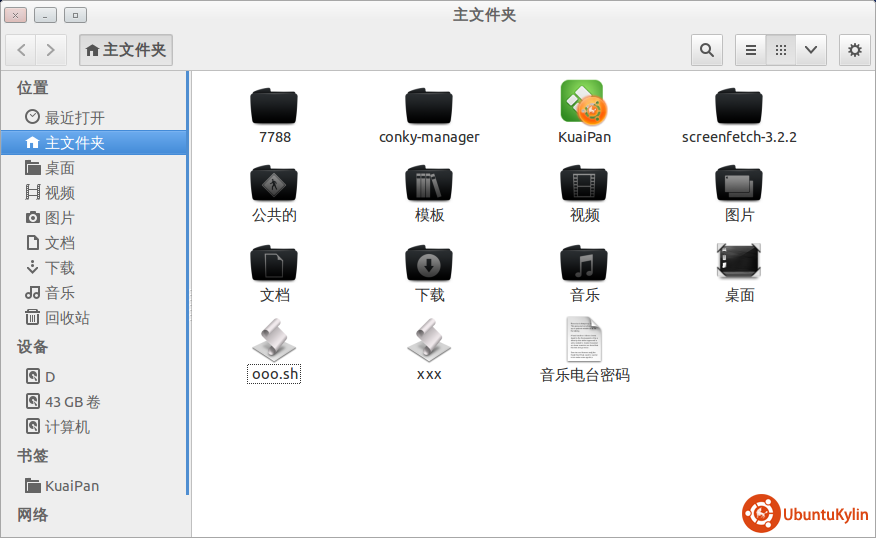Image resolution: width=876 pixels, height=538 pixels.
Task: Click the 主文件夹 path bar button
Action: 126,50
